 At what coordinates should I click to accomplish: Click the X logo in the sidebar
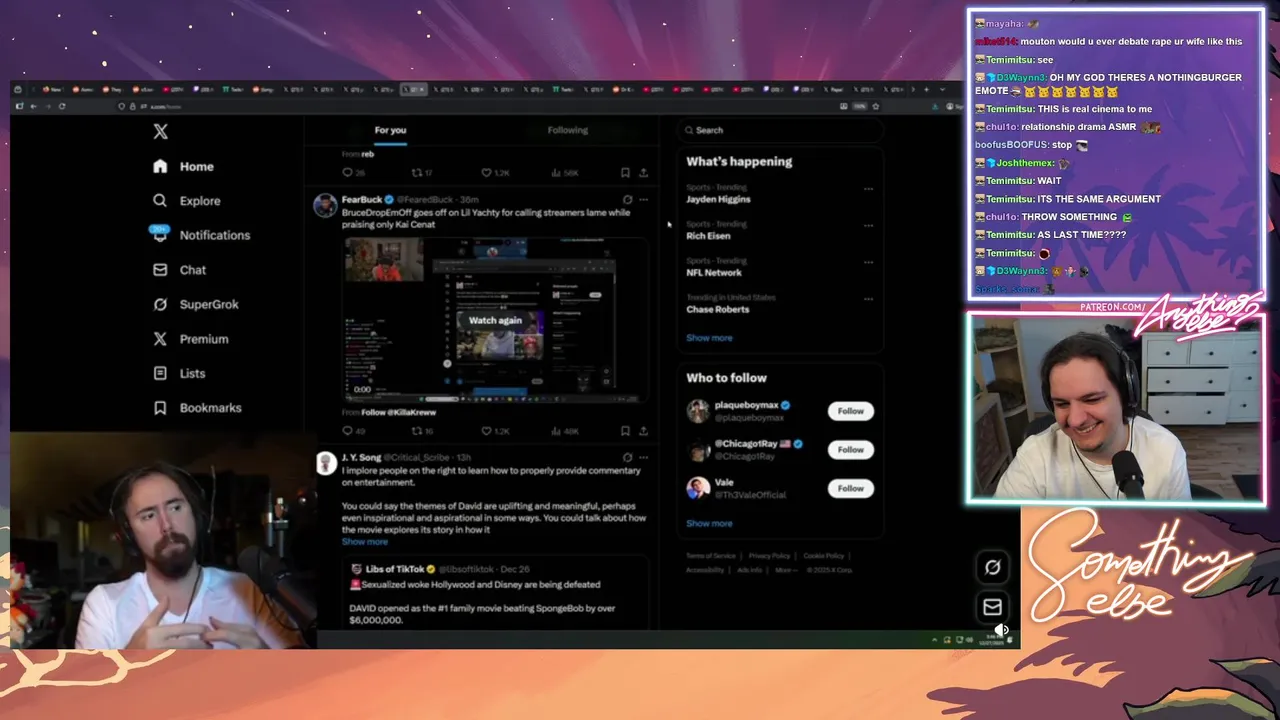[160, 132]
